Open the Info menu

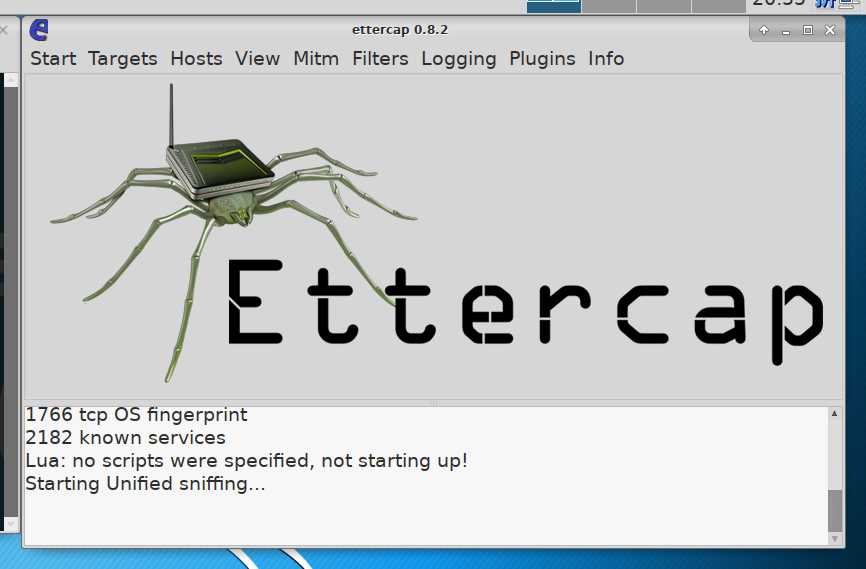tap(606, 59)
